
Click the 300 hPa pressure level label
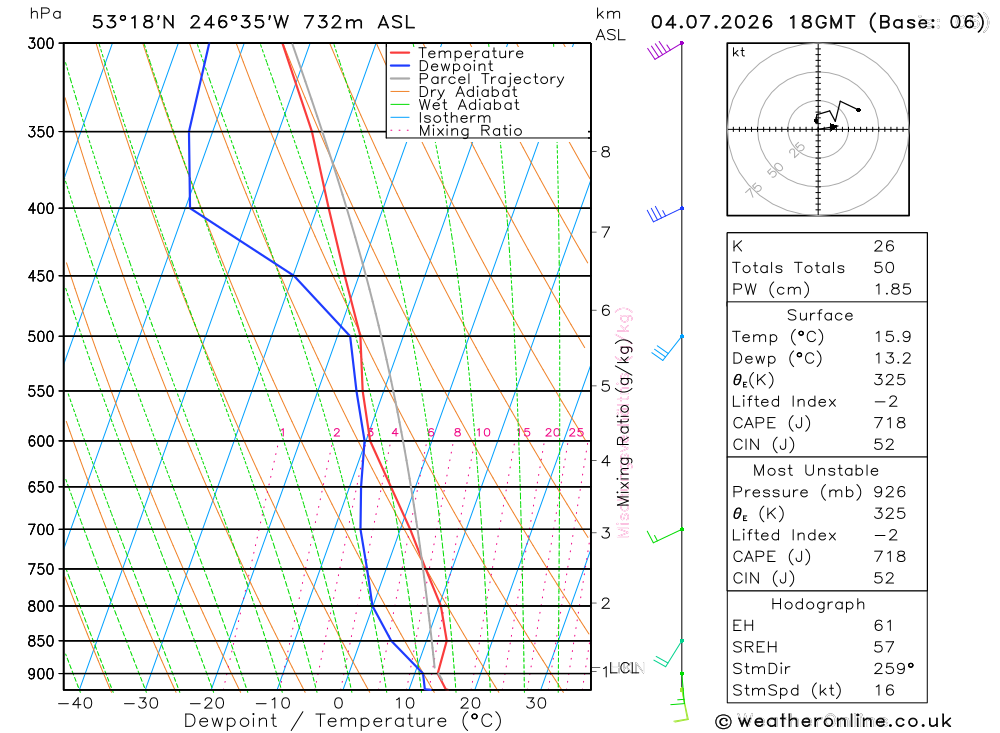pyautogui.click(x=42, y=43)
